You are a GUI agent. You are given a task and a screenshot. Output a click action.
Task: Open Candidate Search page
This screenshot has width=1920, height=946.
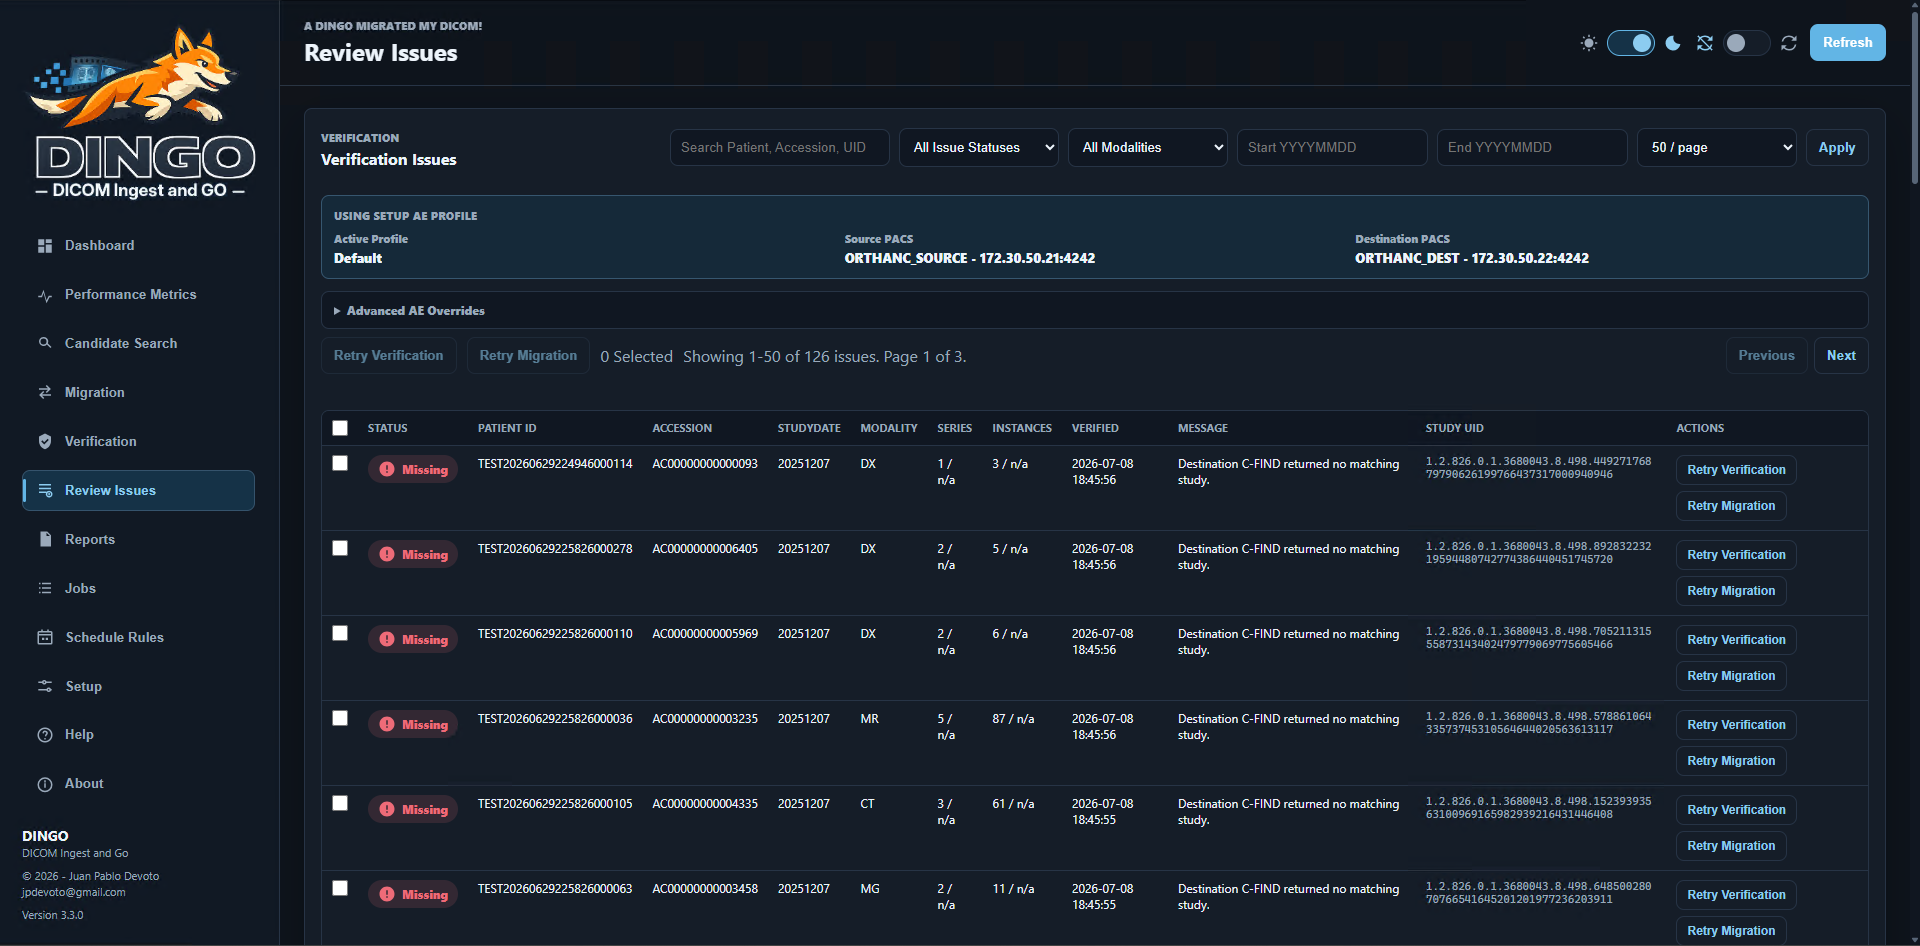139,343
